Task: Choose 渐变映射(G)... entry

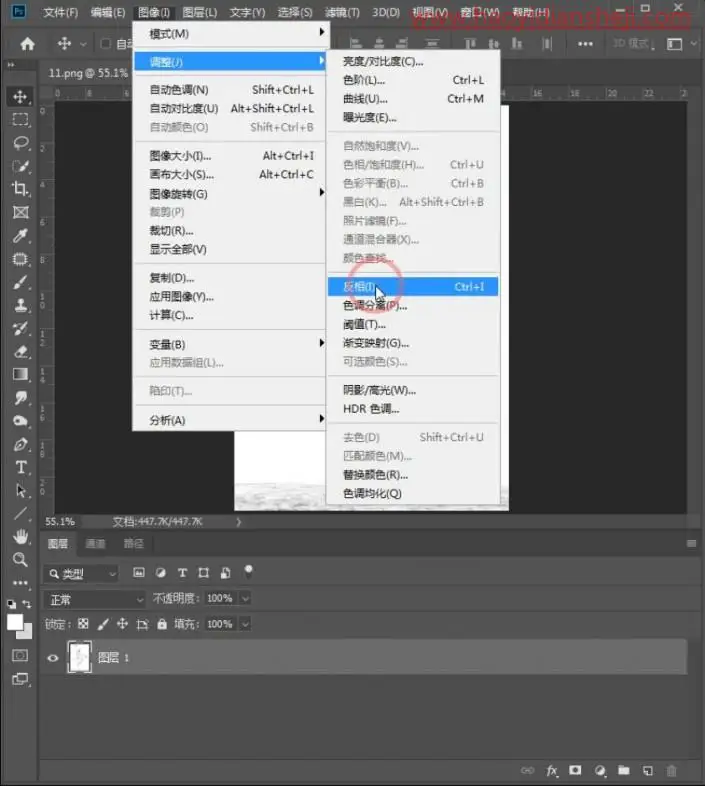Action: tap(413, 343)
